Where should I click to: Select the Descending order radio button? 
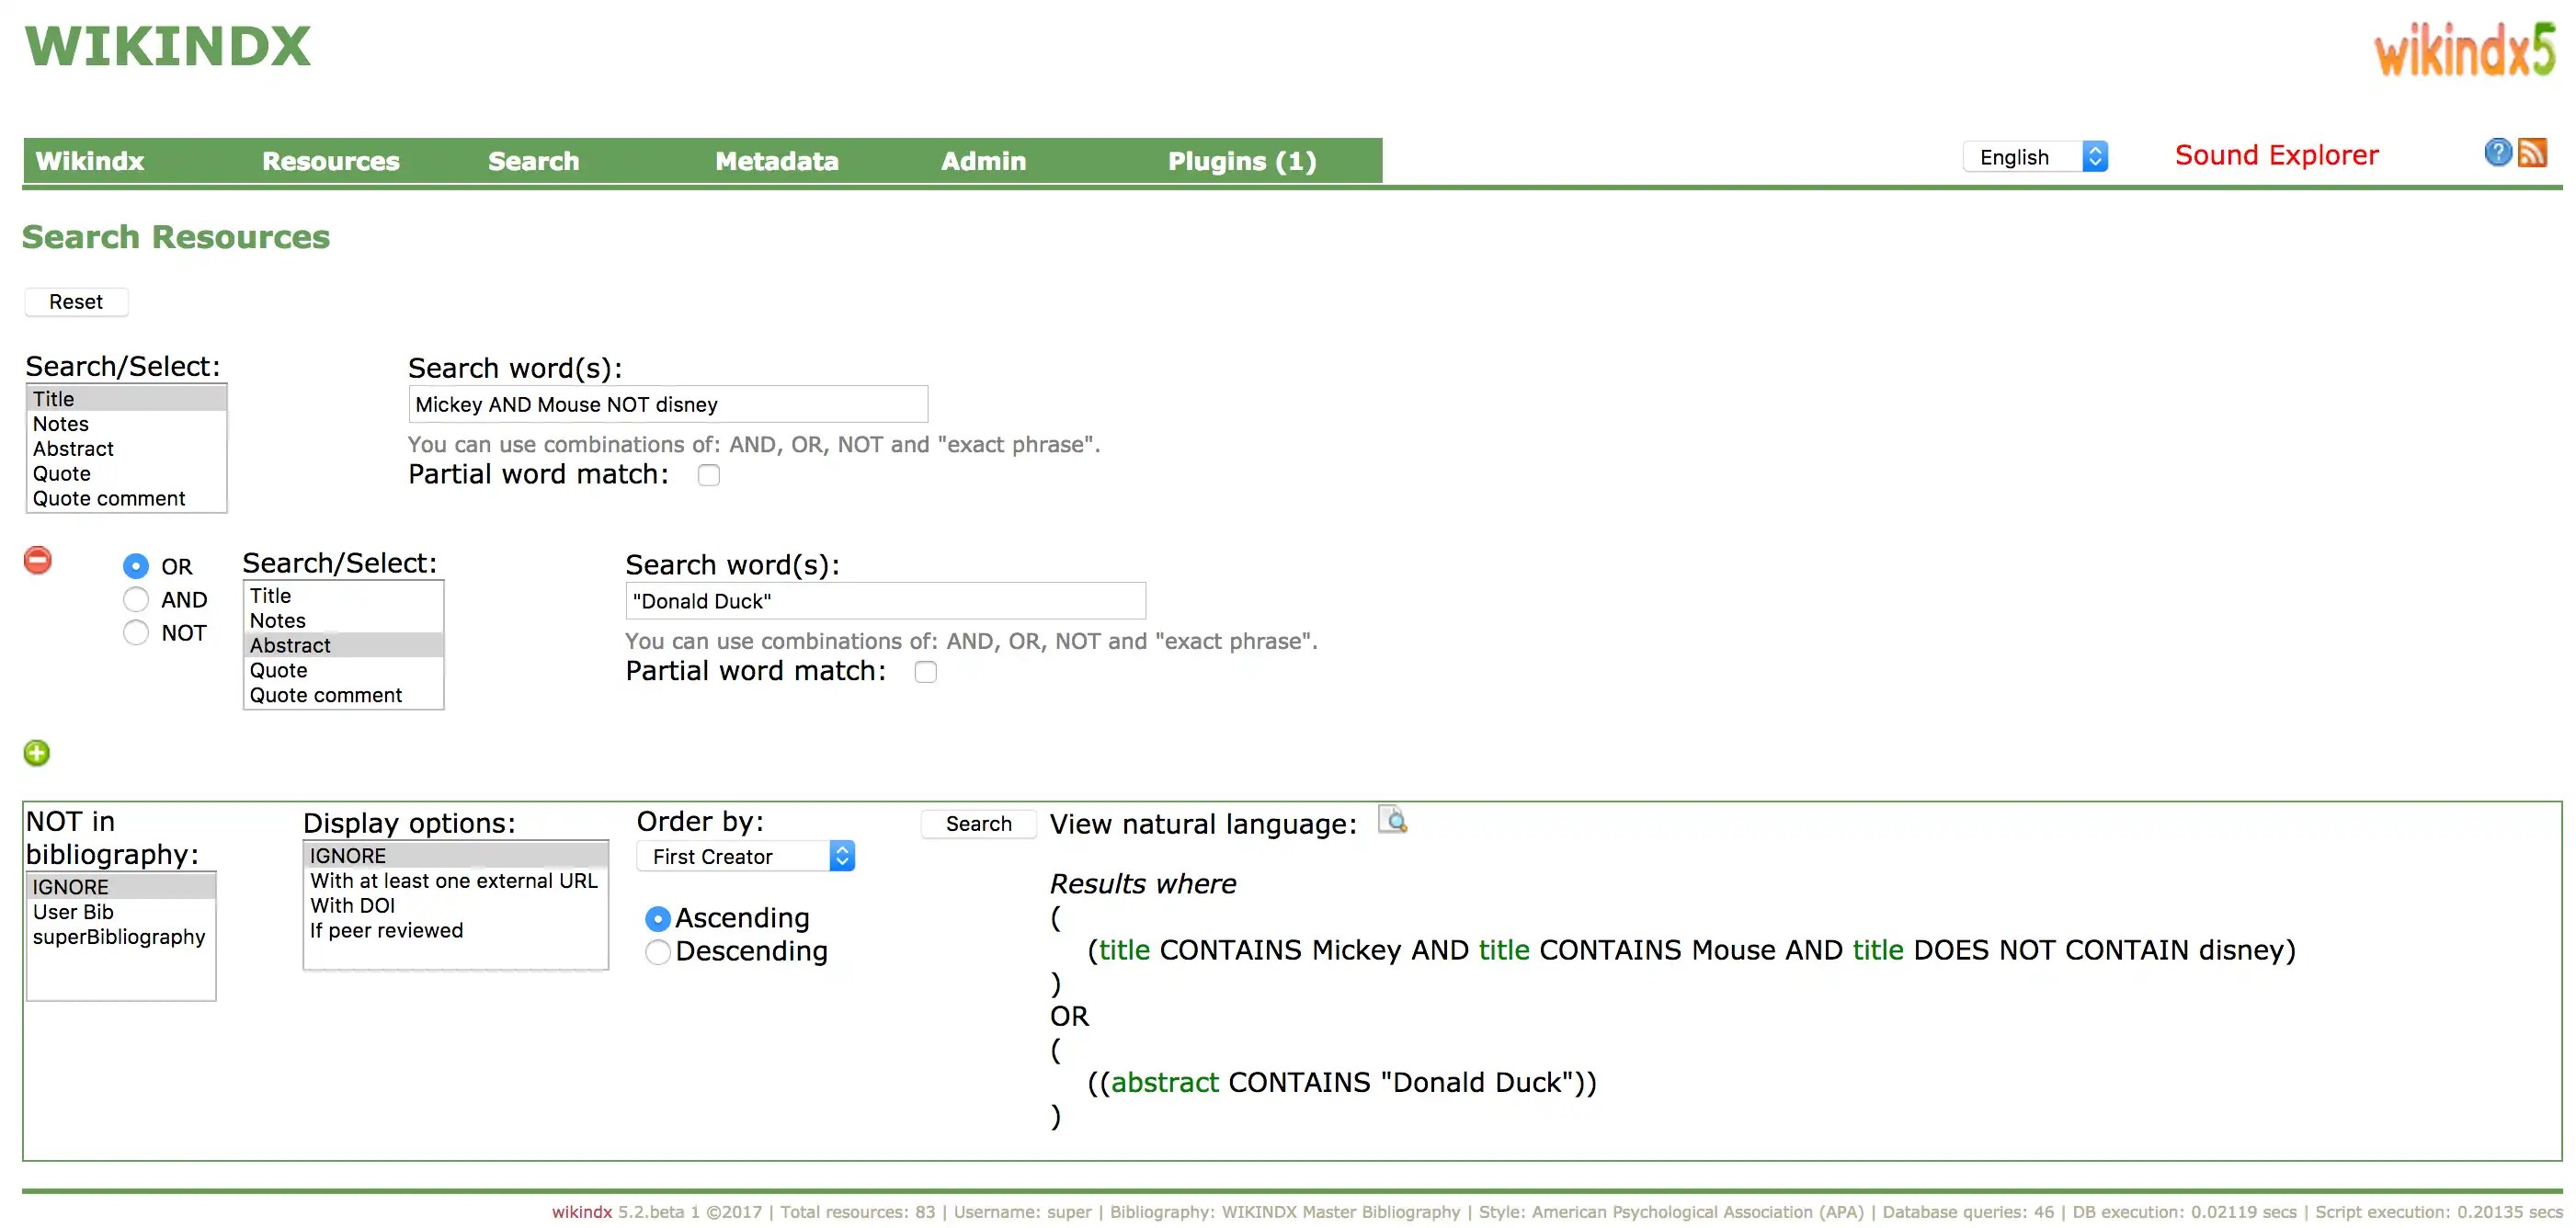pyautogui.click(x=657, y=950)
